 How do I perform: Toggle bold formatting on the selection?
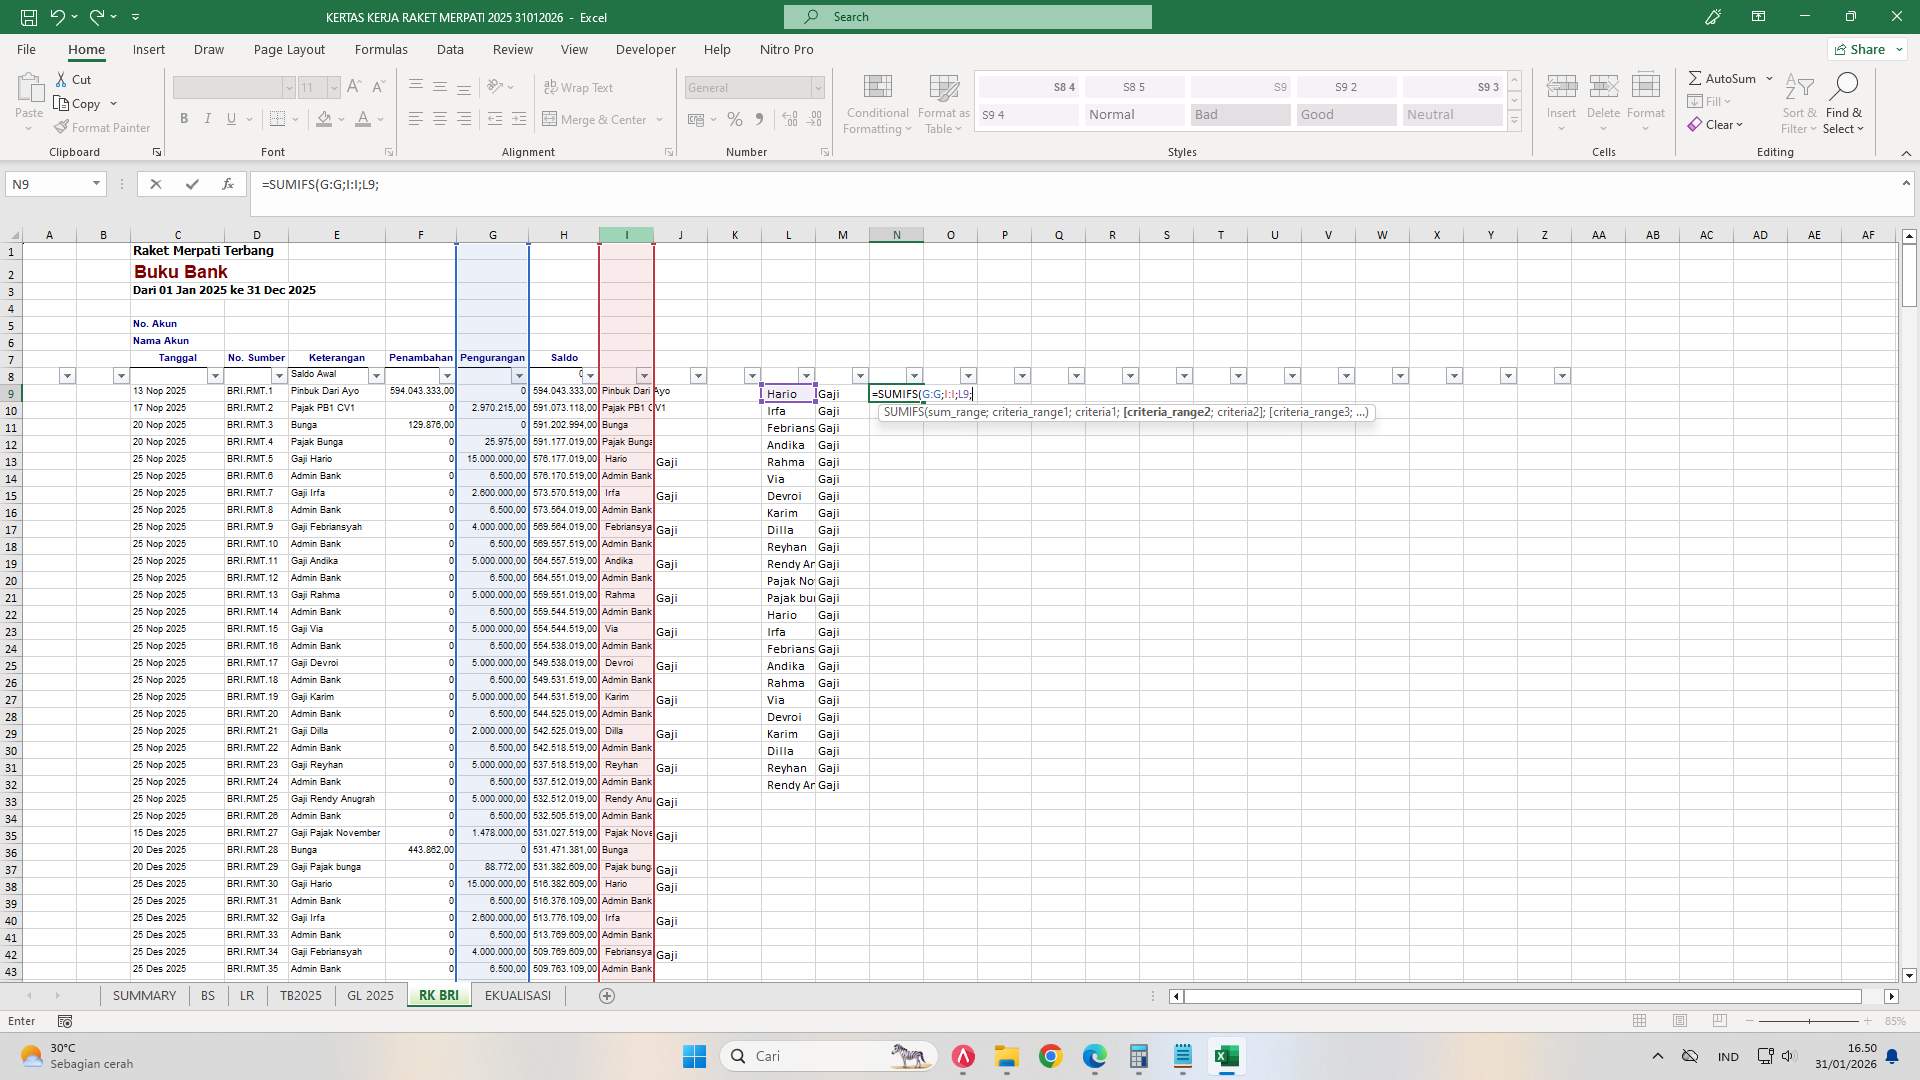pyautogui.click(x=184, y=118)
